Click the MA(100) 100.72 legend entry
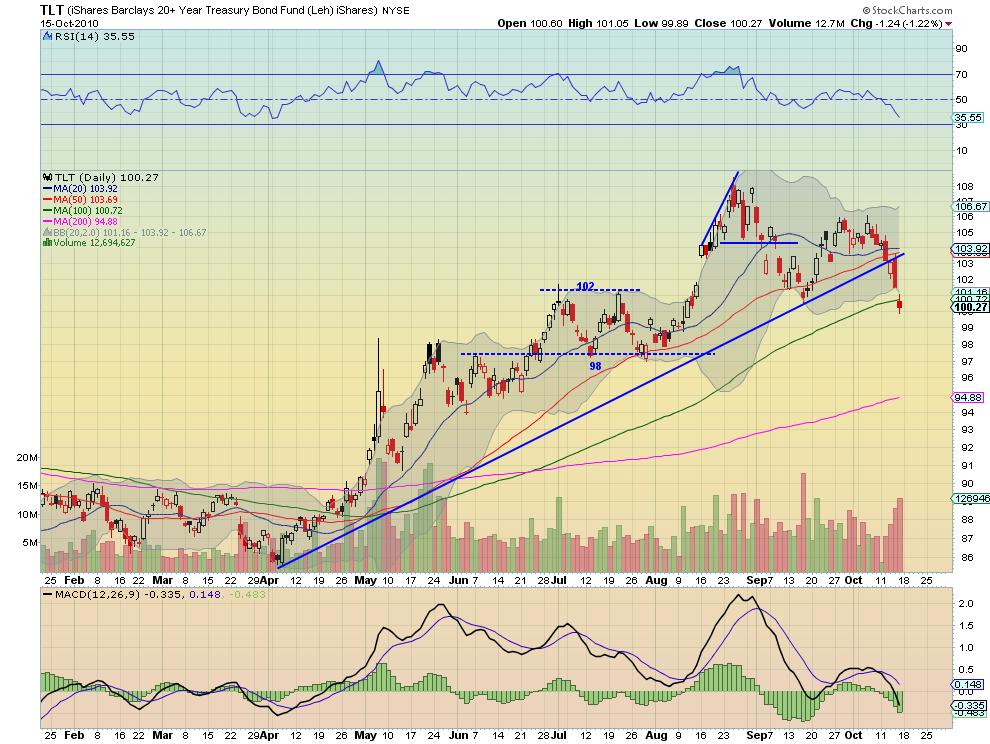Viewport: 990px width, 744px height. click(x=88, y=210)
